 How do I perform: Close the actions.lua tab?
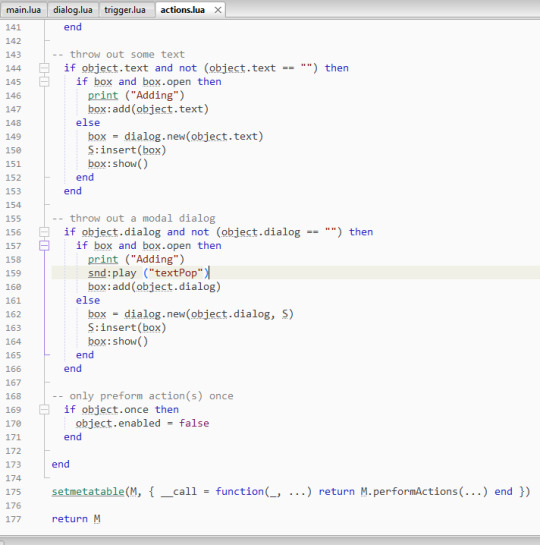[x=218, y=10]
